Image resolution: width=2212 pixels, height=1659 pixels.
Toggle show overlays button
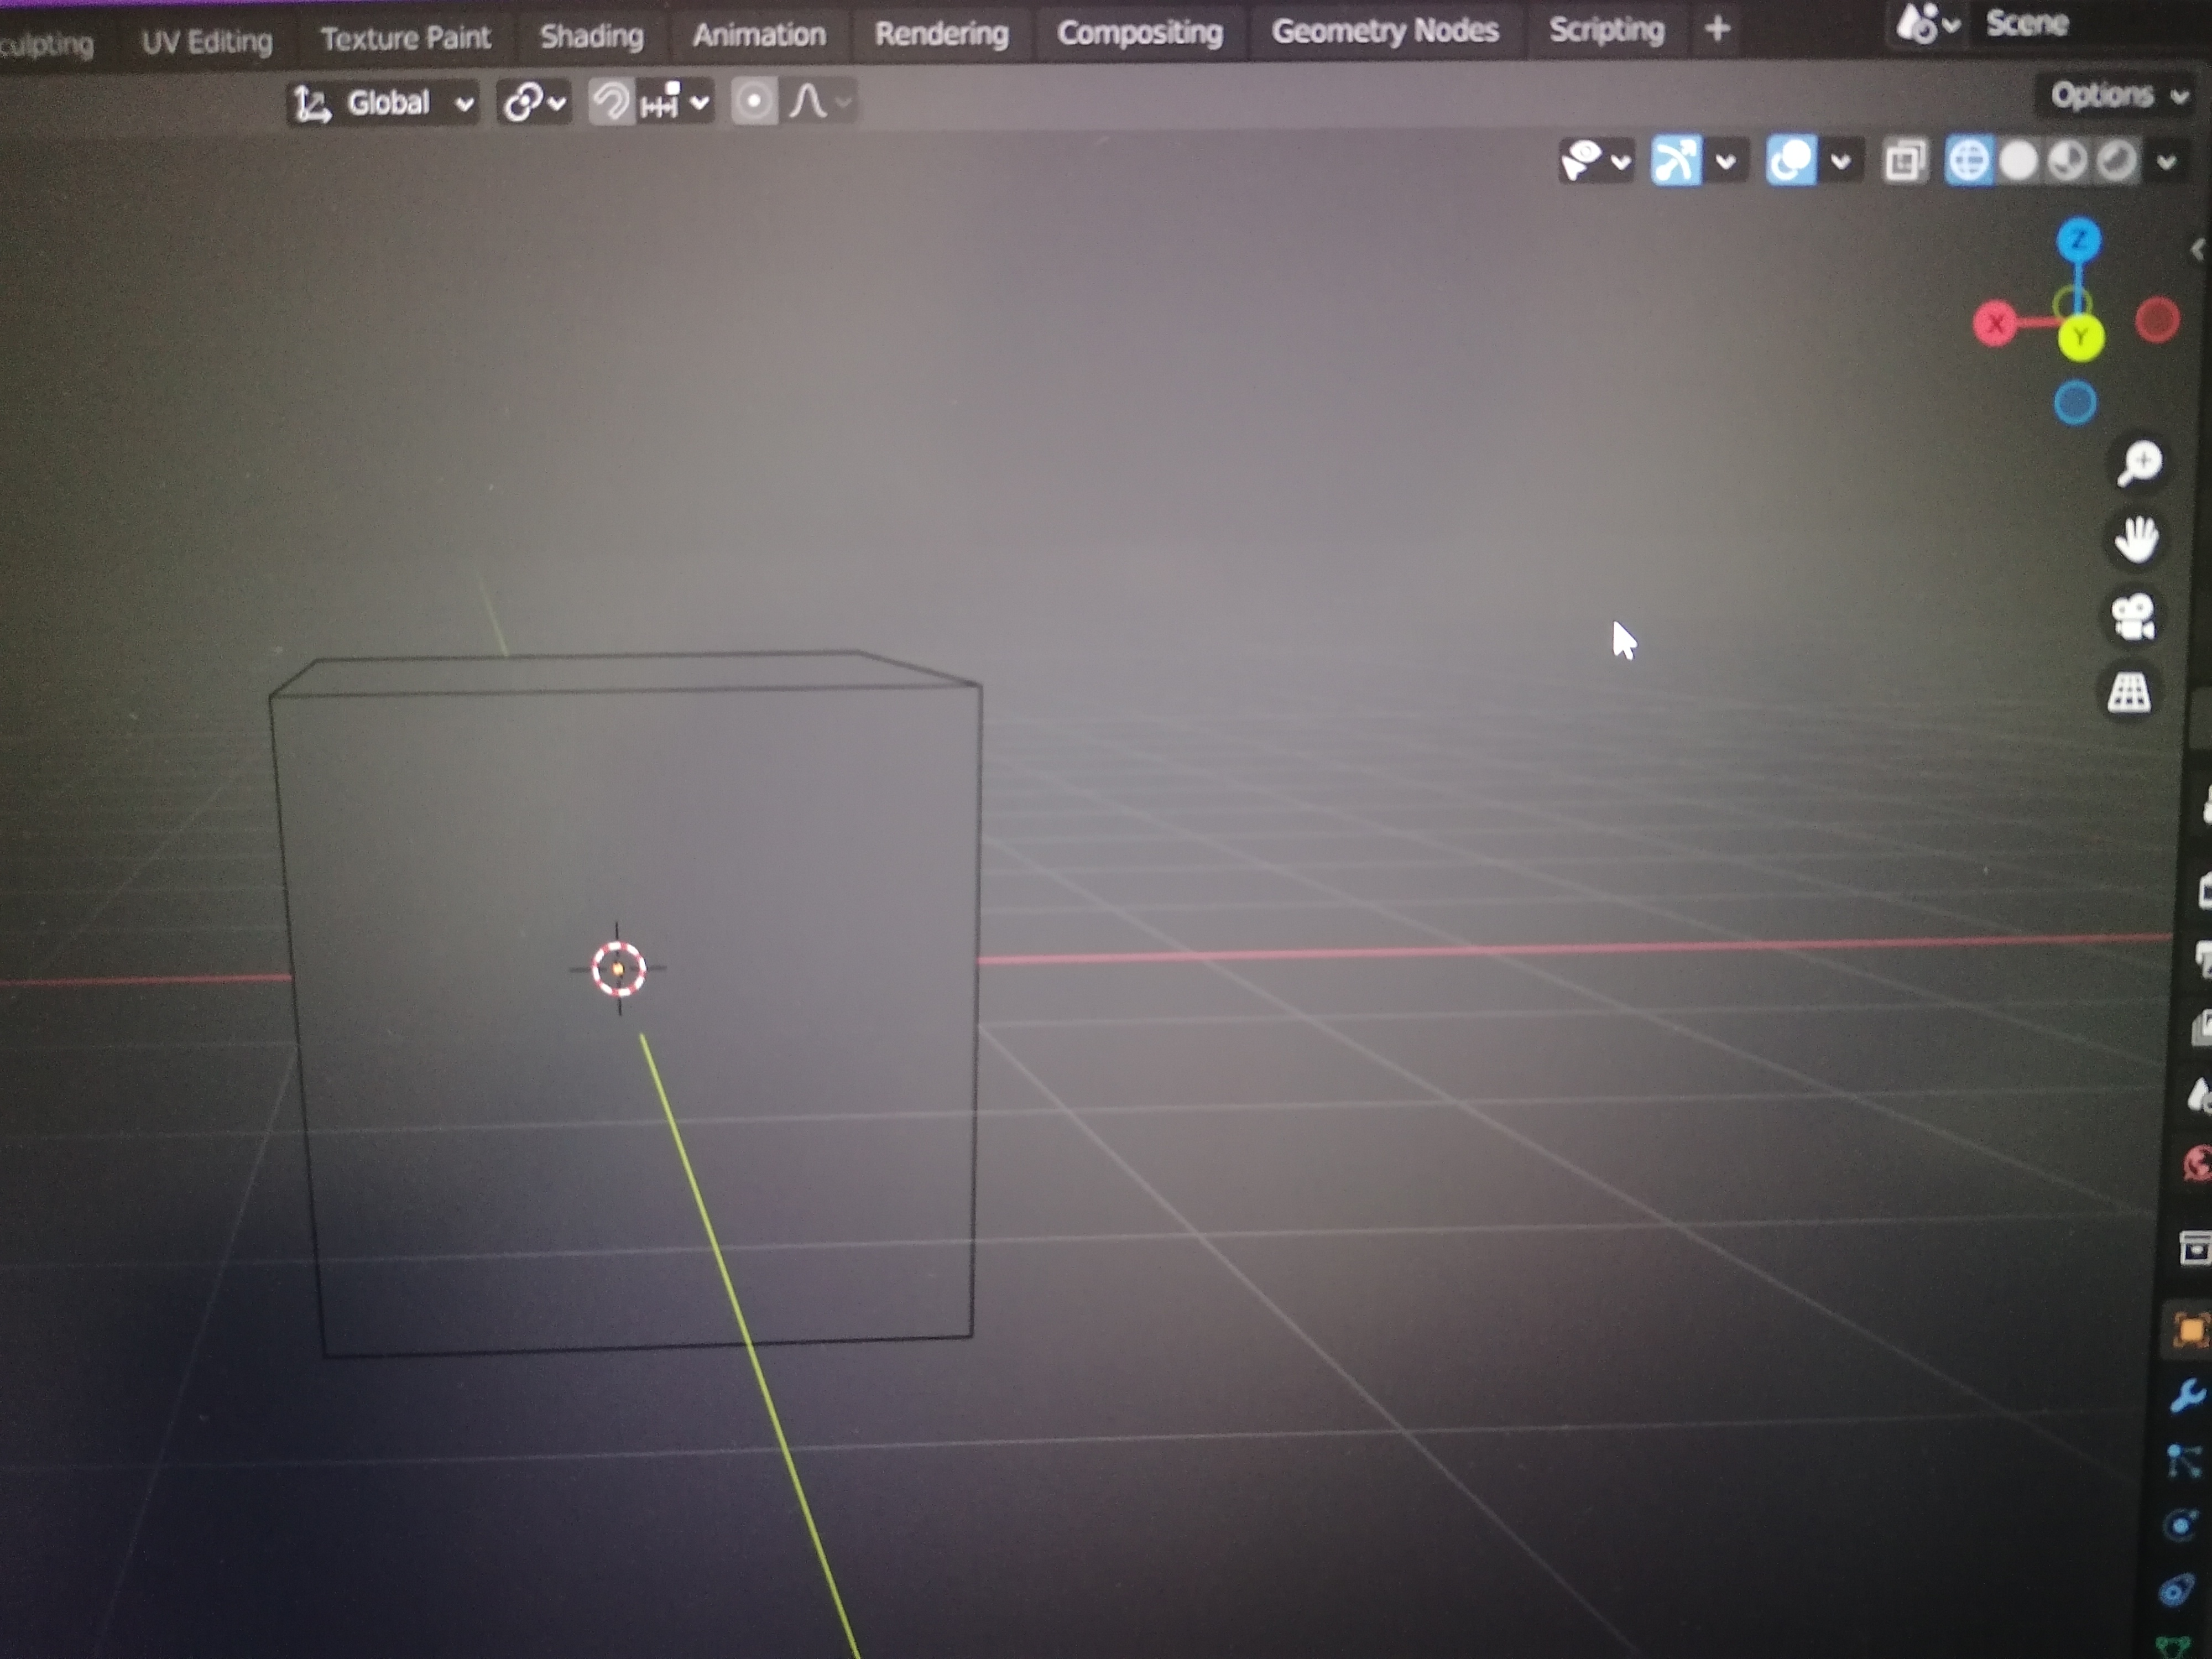(1790, 160)
